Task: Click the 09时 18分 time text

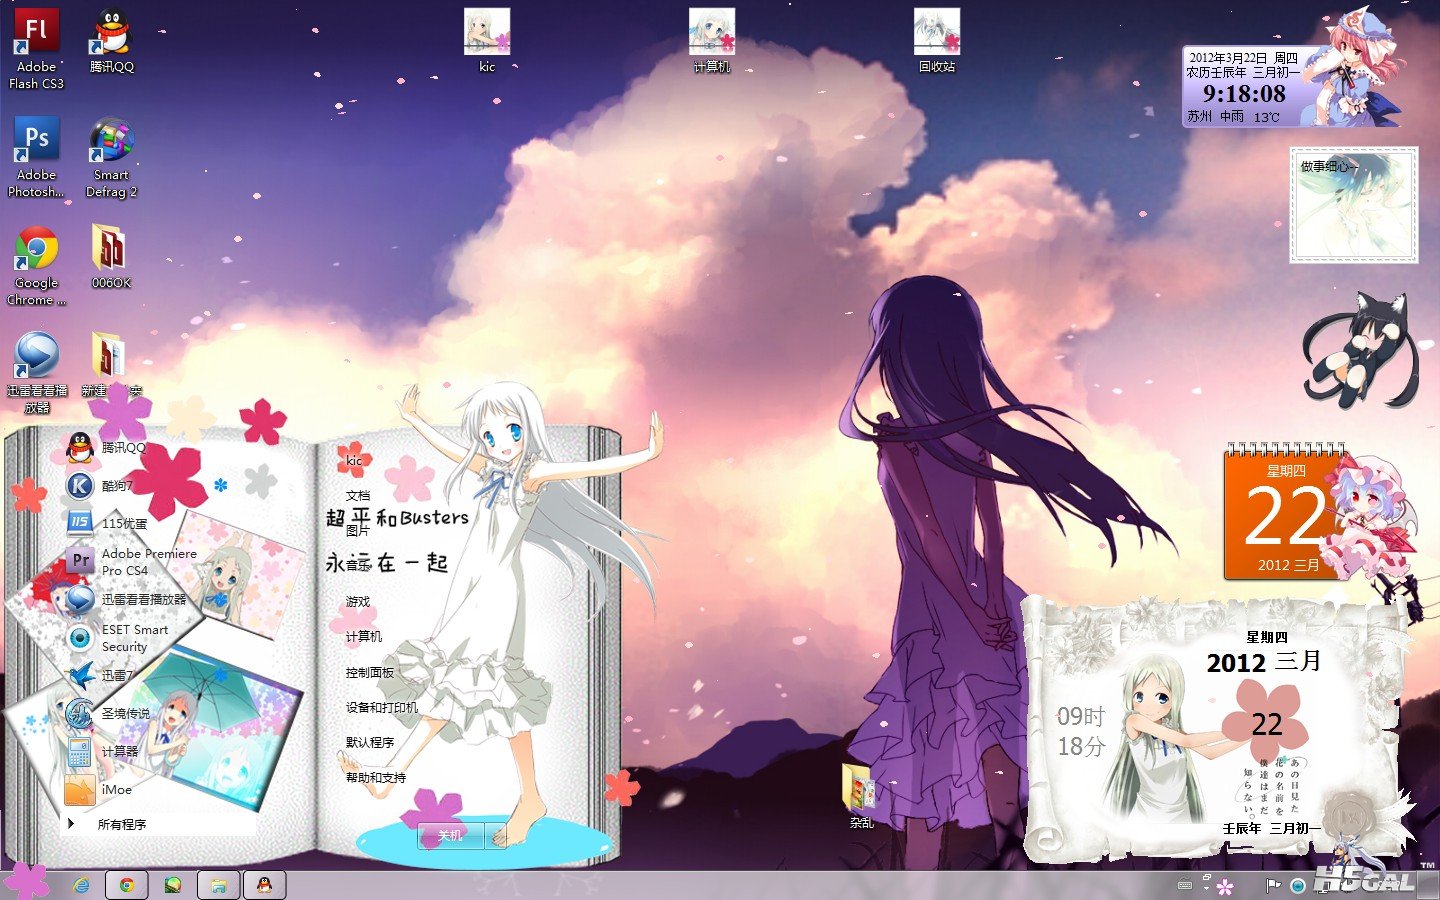Action: [1082, 731]
